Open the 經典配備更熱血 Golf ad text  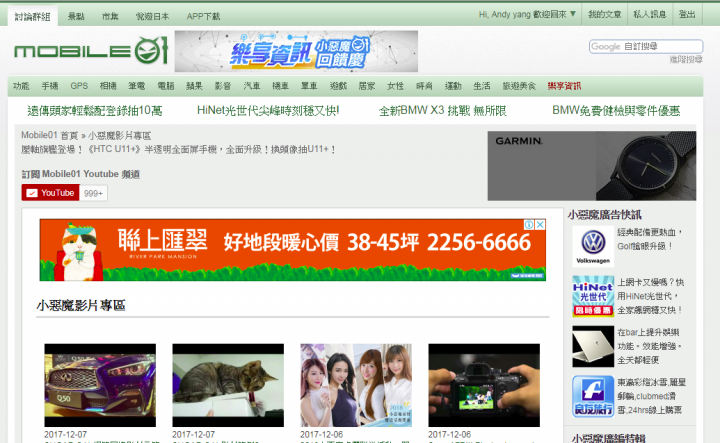click(x=649, y=239)
